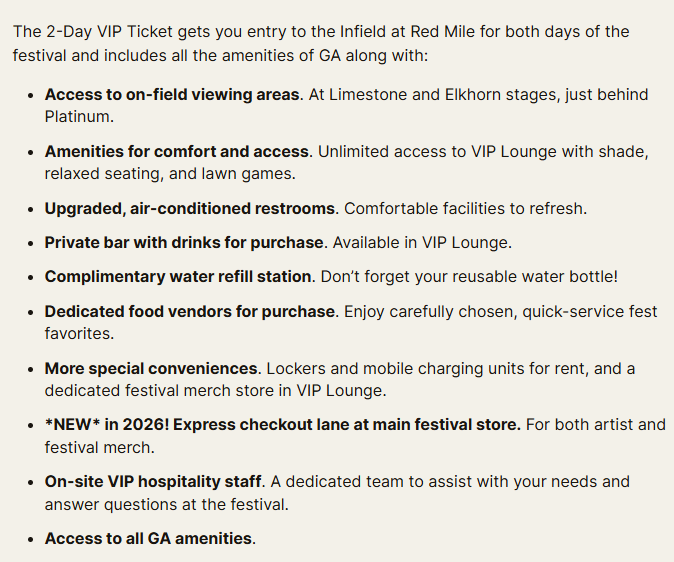Click the "2-Day VIP Ticket" intro paragraph

click(321, 42)
